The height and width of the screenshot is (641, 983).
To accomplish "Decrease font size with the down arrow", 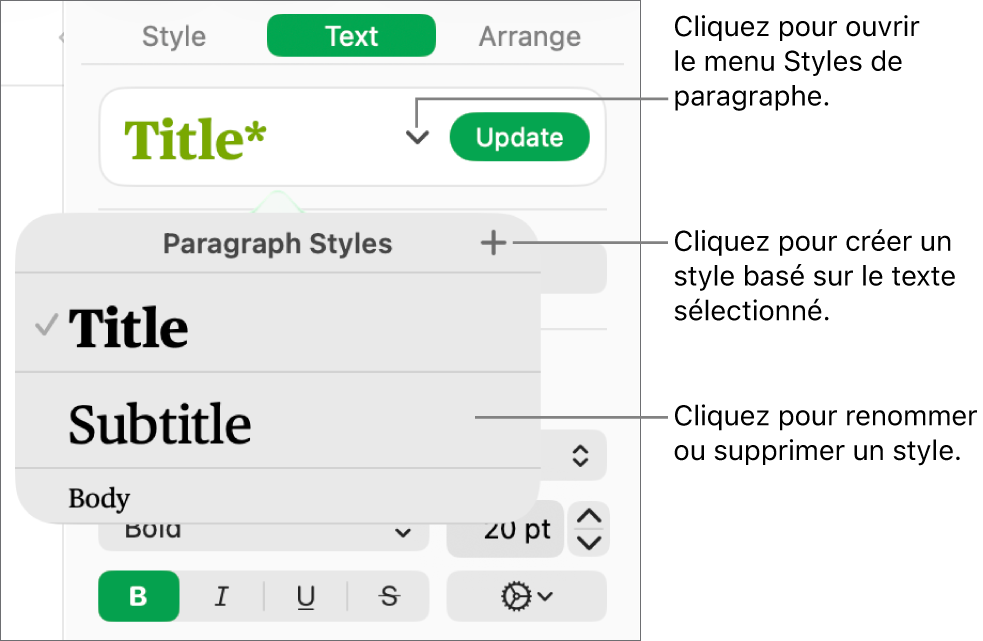I will coord(588,542).
